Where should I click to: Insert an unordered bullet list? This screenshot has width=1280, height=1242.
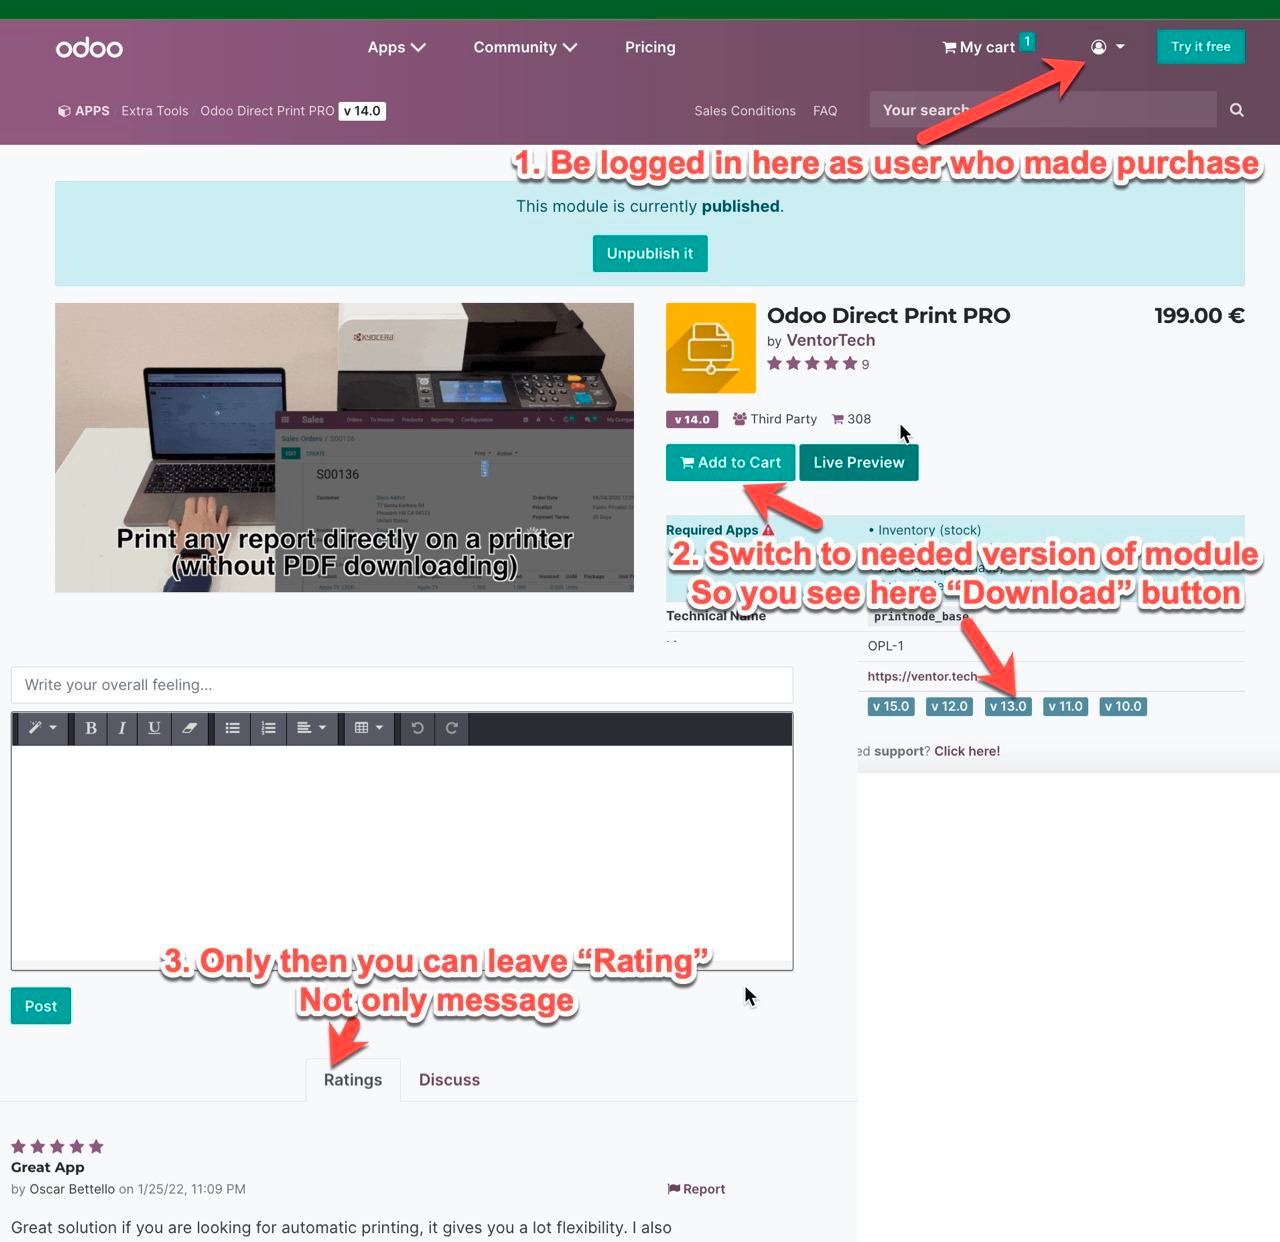pos(233,728)
